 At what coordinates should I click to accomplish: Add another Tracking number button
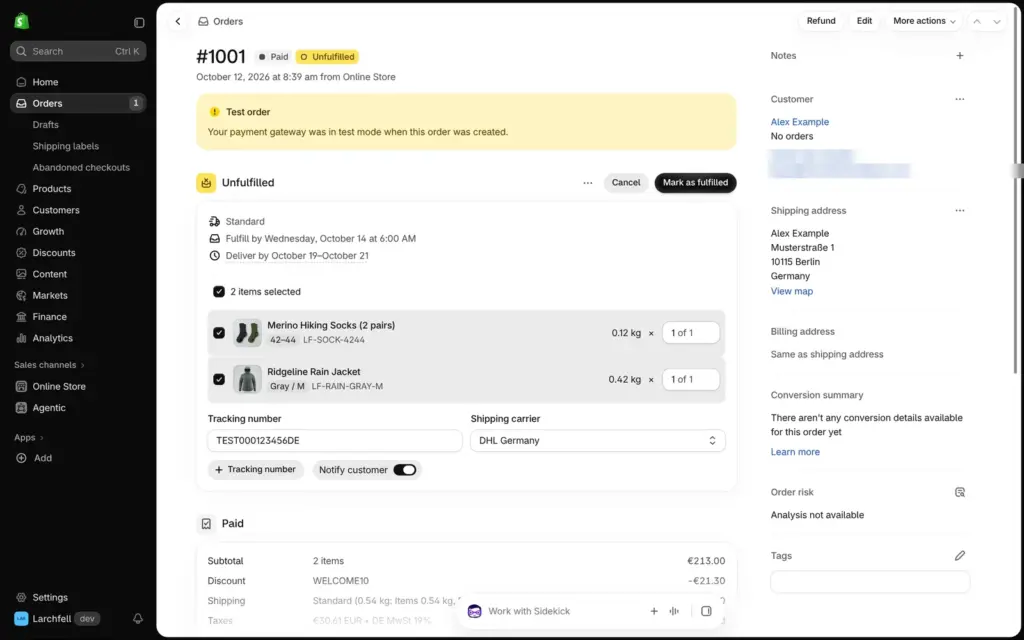255,470
